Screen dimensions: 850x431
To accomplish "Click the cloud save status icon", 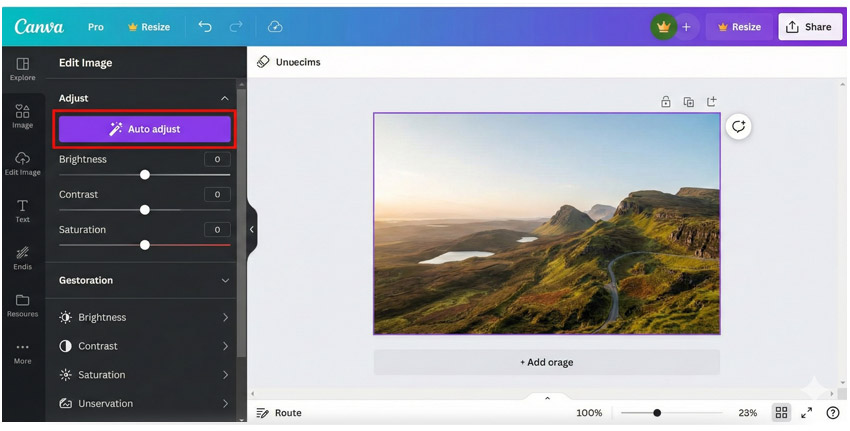I will pyautogui.click(x=275, y=27).
